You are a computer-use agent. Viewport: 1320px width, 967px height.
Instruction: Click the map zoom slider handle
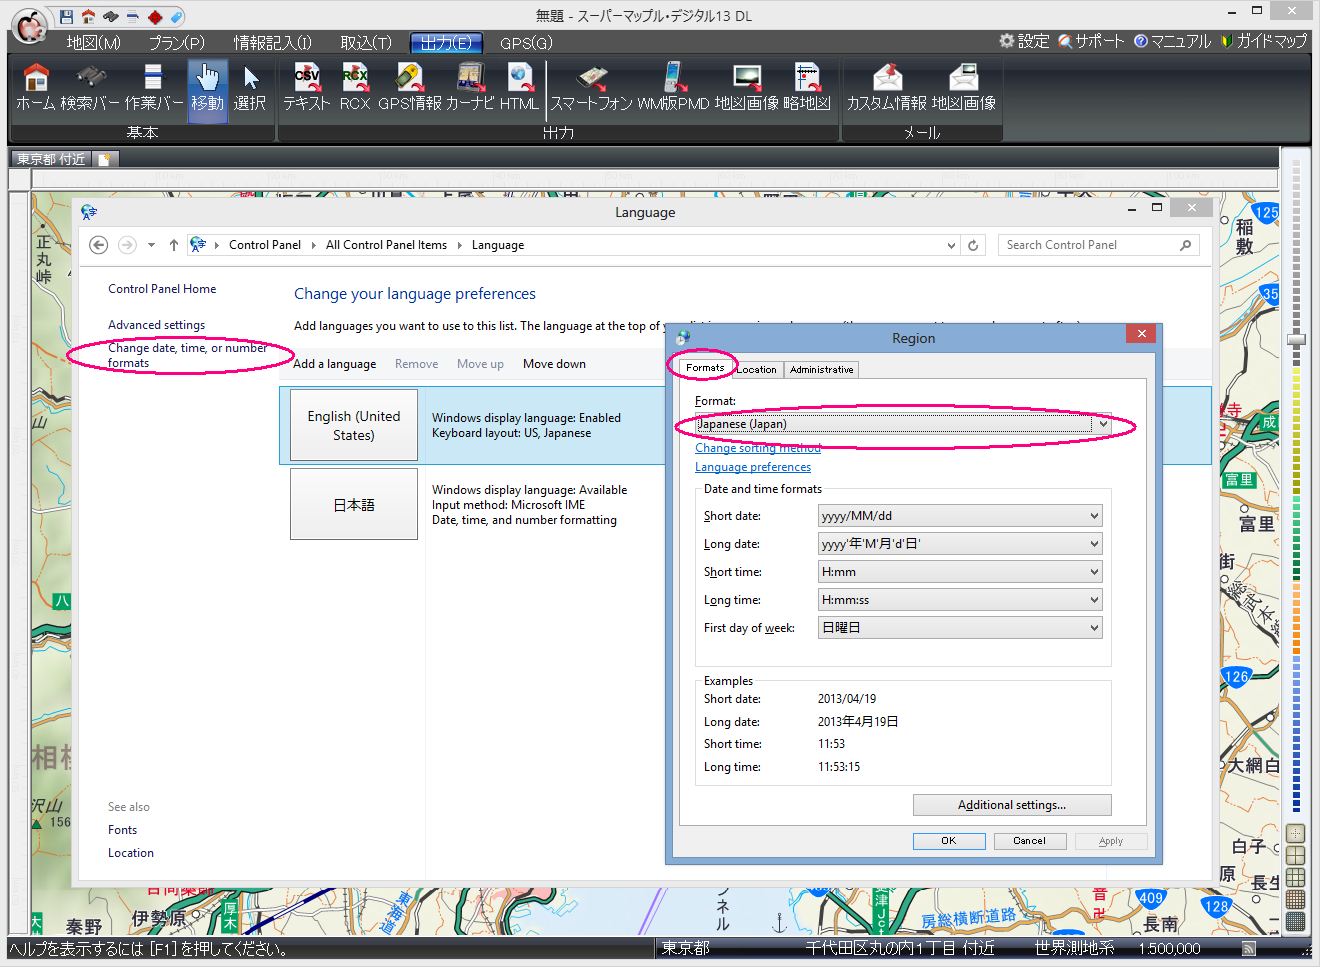(x=1296, y=340)
